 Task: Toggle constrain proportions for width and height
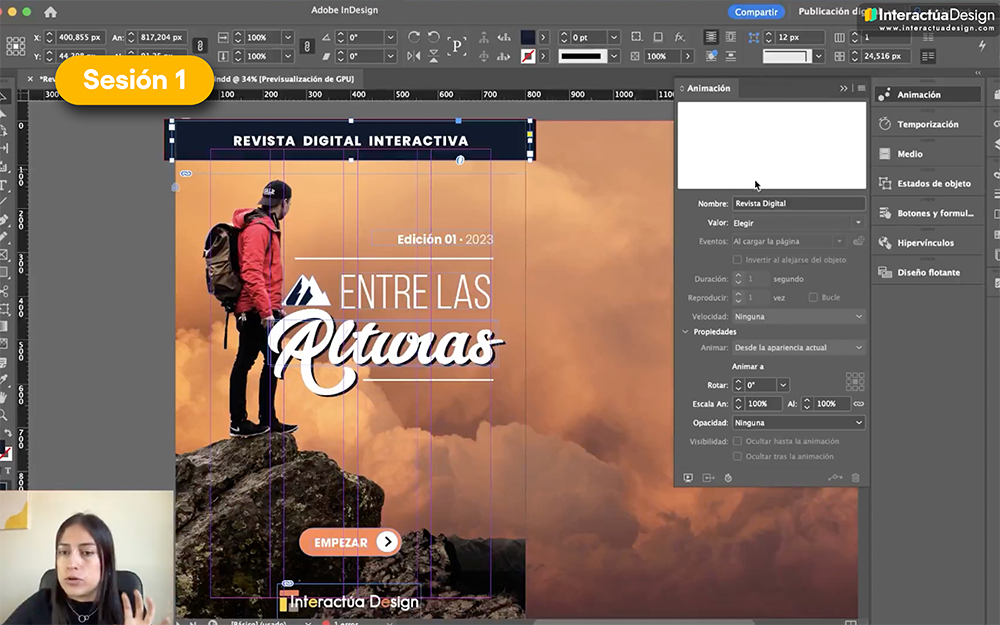pyautogui.click(x=200, y=46)
